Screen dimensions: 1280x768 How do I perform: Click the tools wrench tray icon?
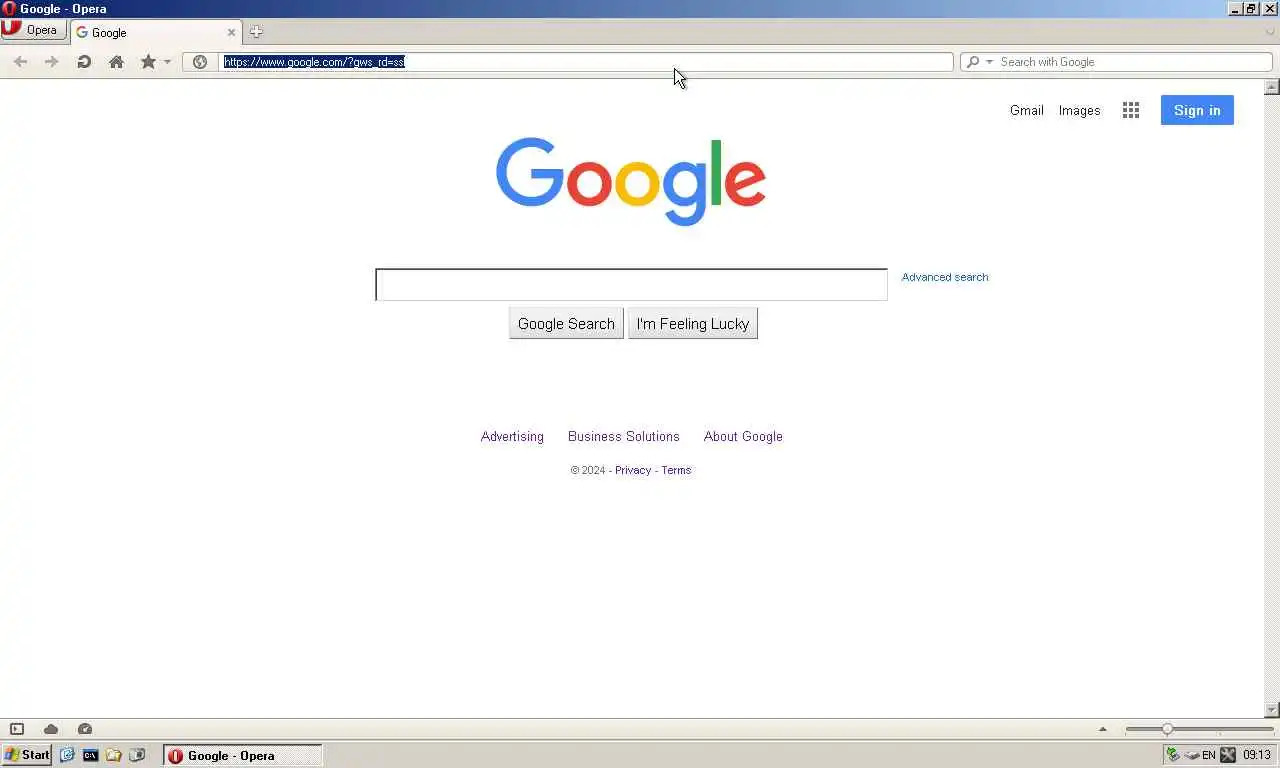pyautogui.click(x=1228, y=755)
